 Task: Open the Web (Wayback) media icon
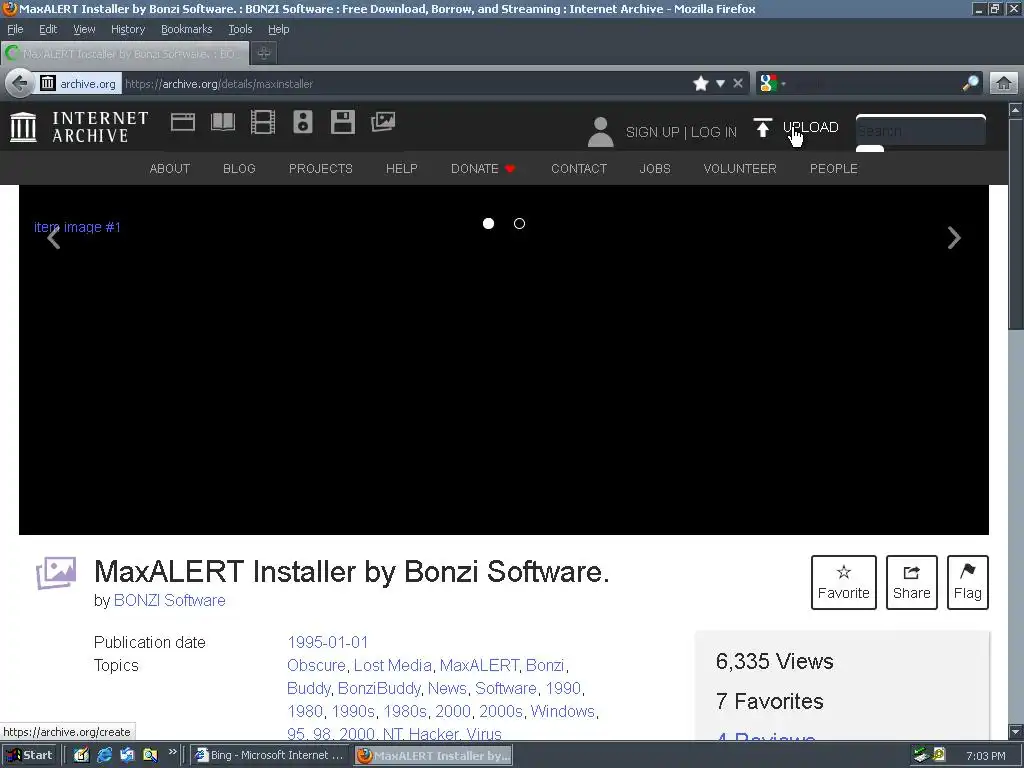[x=183, y=122]
